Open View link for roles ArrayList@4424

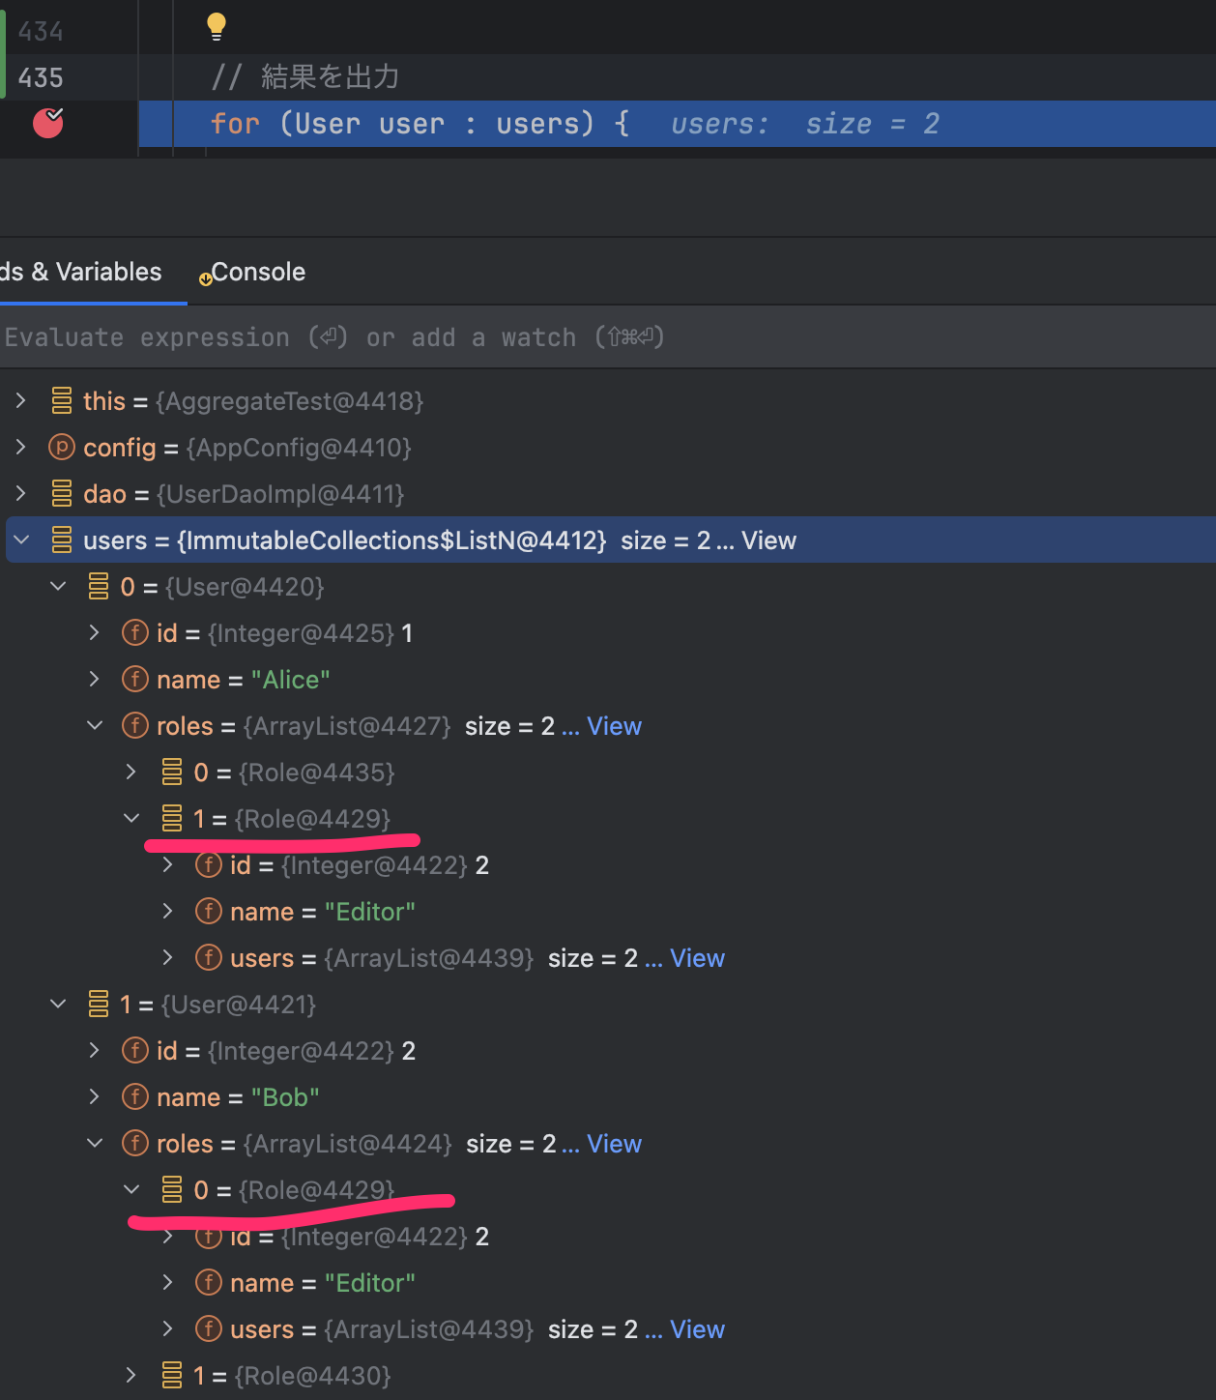(614, 1143)
